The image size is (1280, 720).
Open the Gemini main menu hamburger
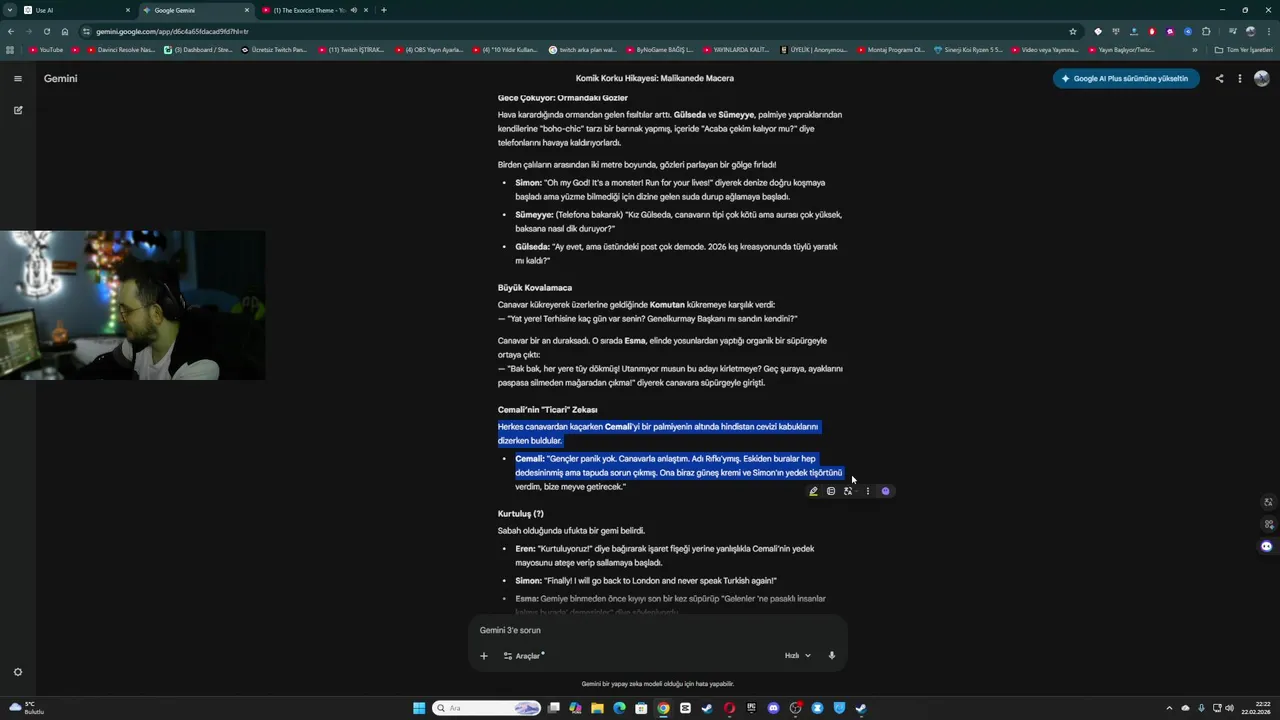(17, 78)
